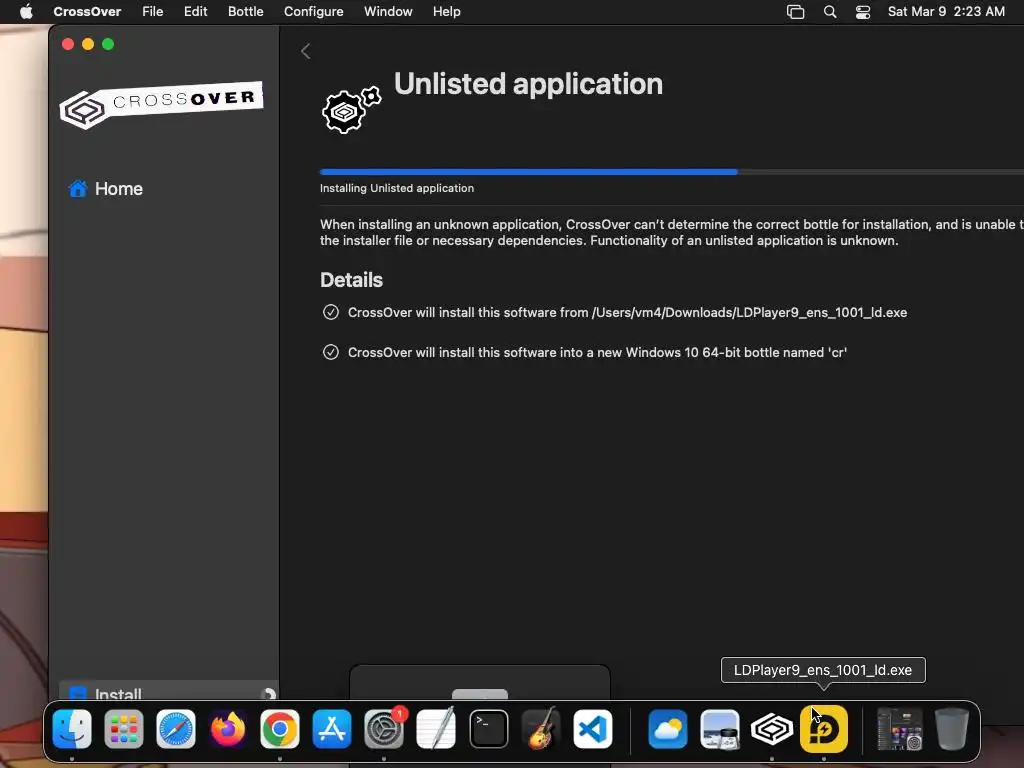Open the Configure menu

click(313, 12)
